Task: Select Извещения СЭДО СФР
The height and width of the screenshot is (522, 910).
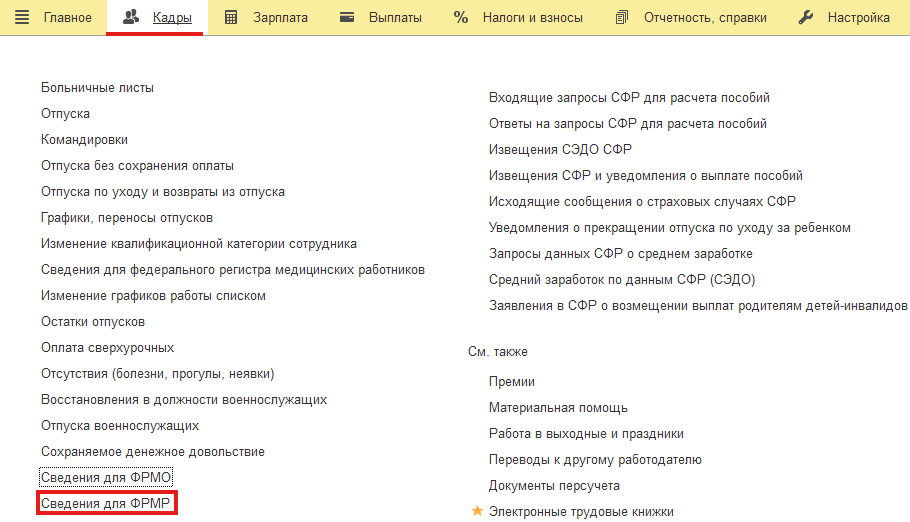Action: tap(560, 150)
